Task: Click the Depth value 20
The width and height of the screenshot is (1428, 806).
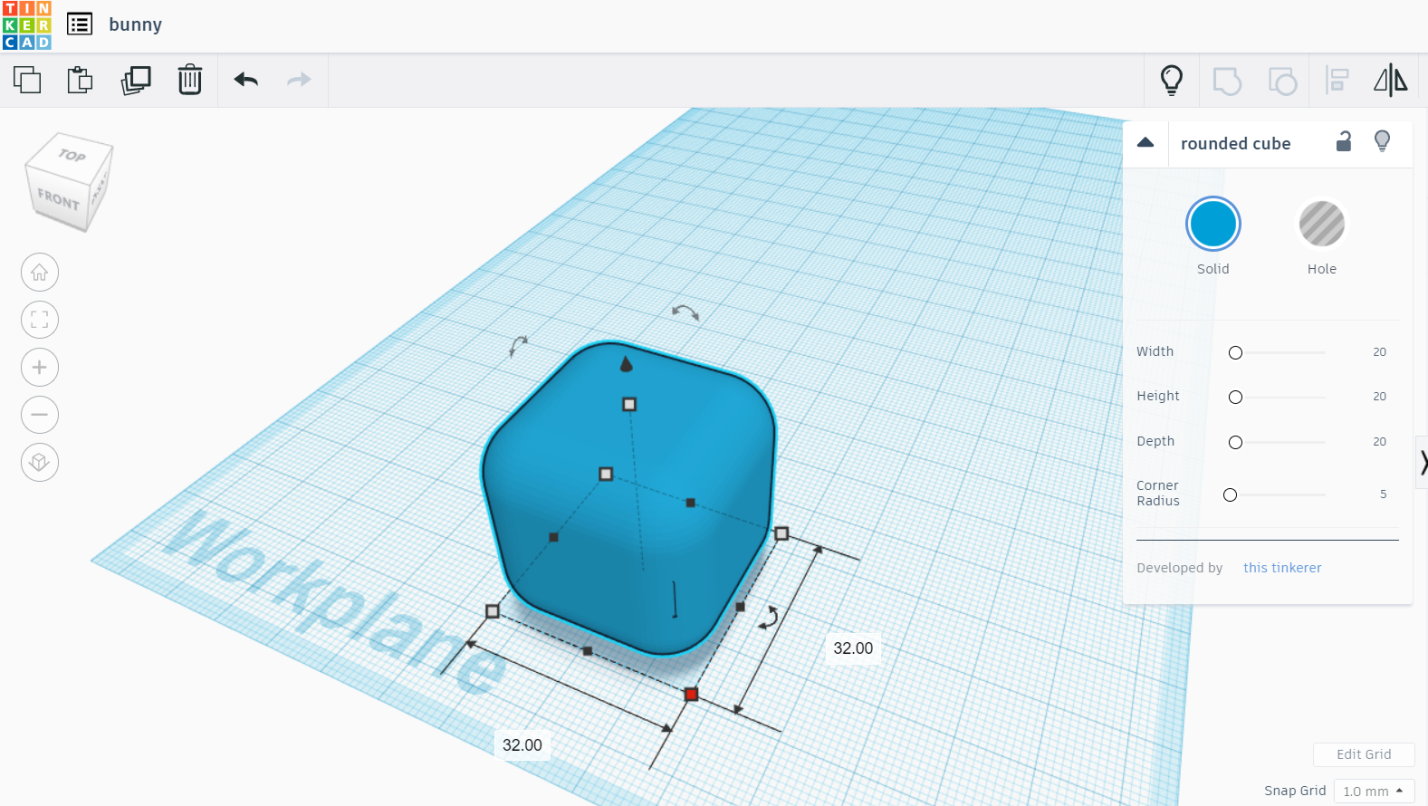Action: click(x=1379, y=442)
